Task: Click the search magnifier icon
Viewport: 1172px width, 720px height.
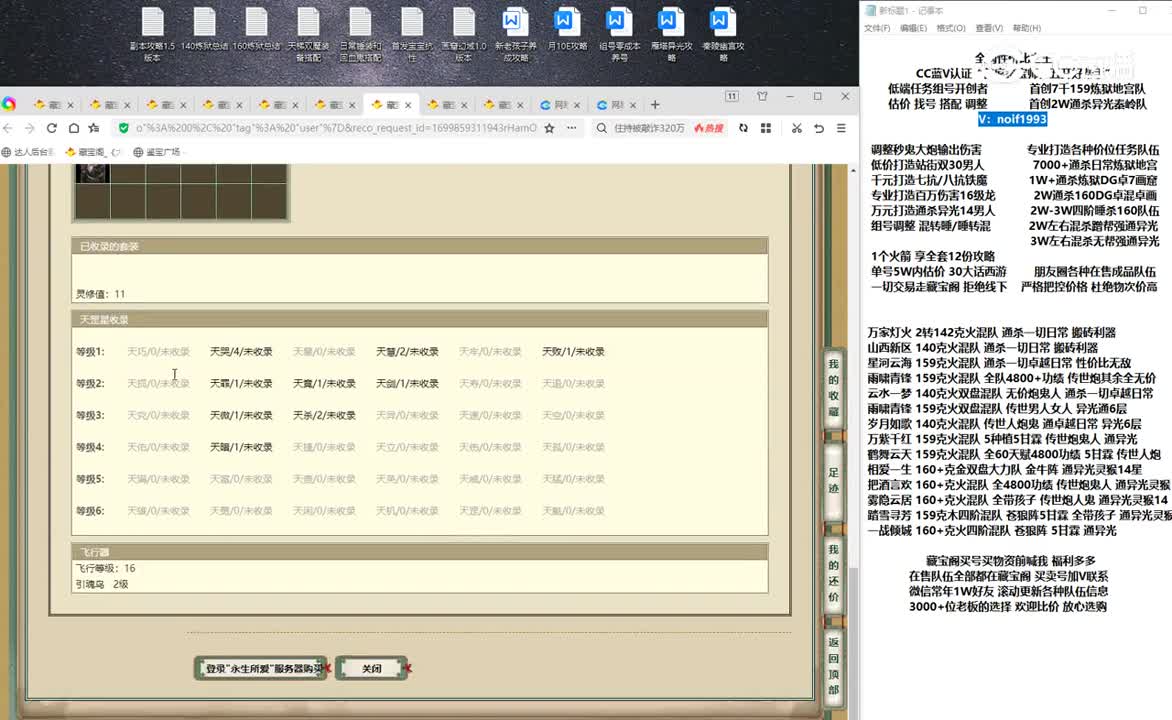Action: click(x=602, y=128)
